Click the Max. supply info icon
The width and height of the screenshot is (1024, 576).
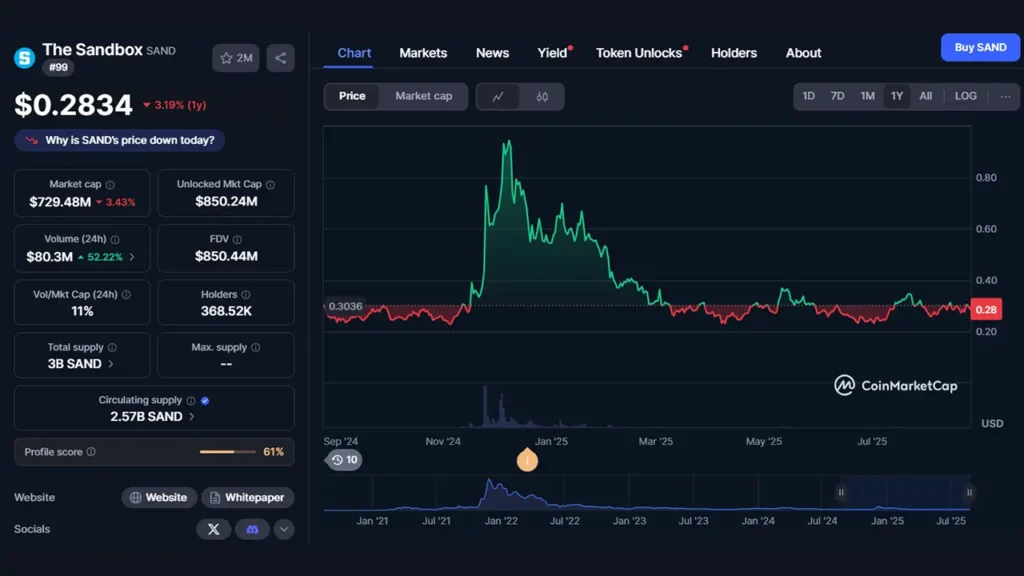click(x=255, y=347)
